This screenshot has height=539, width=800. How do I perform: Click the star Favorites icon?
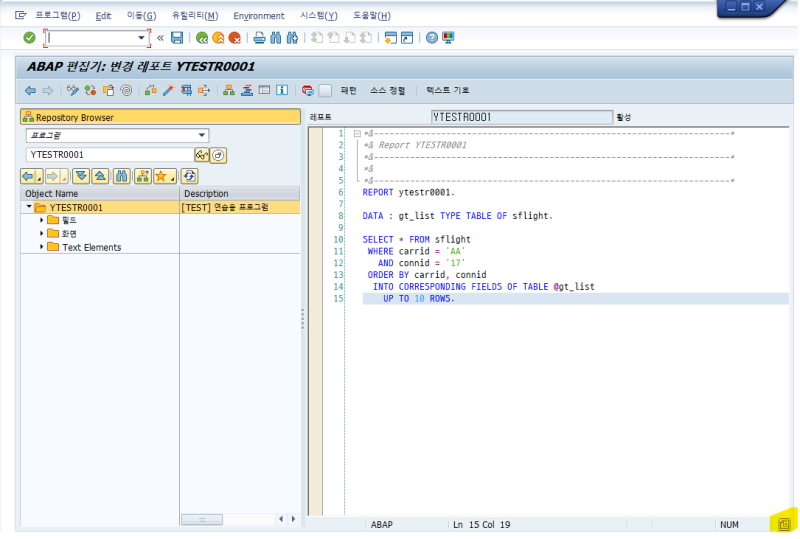point(161,177)
